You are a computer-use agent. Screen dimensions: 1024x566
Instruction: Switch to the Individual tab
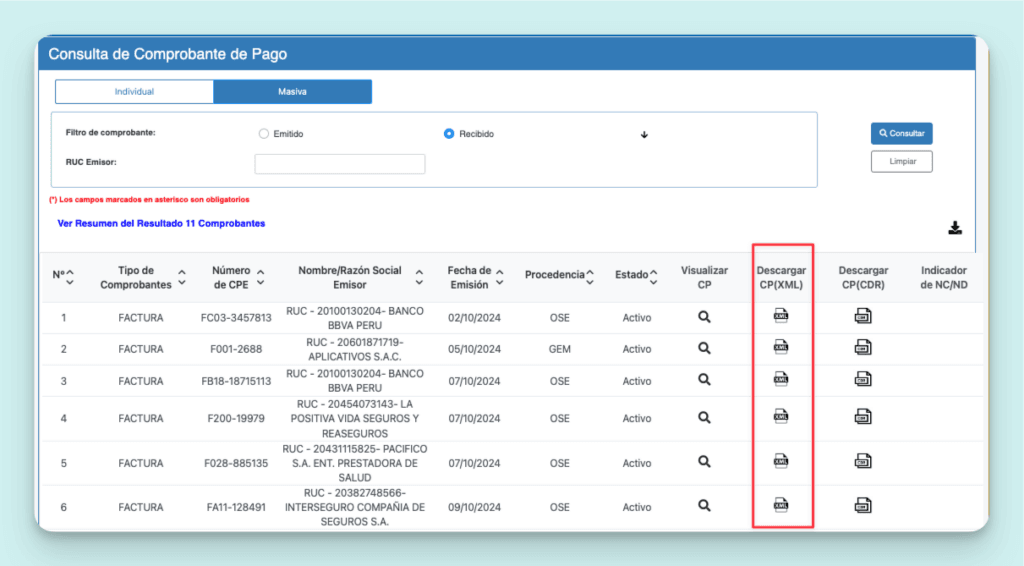point(134,91)
